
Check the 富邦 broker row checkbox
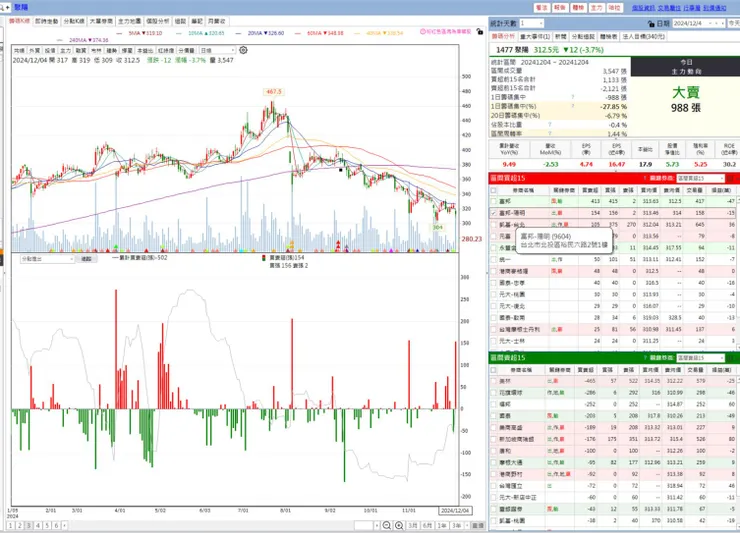(x=494, y=202)
